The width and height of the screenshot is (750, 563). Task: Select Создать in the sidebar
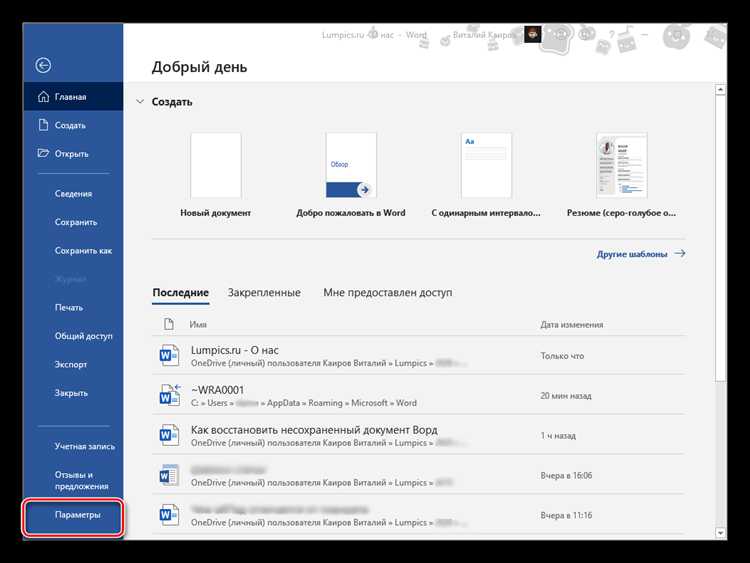(x=73, y=125)
